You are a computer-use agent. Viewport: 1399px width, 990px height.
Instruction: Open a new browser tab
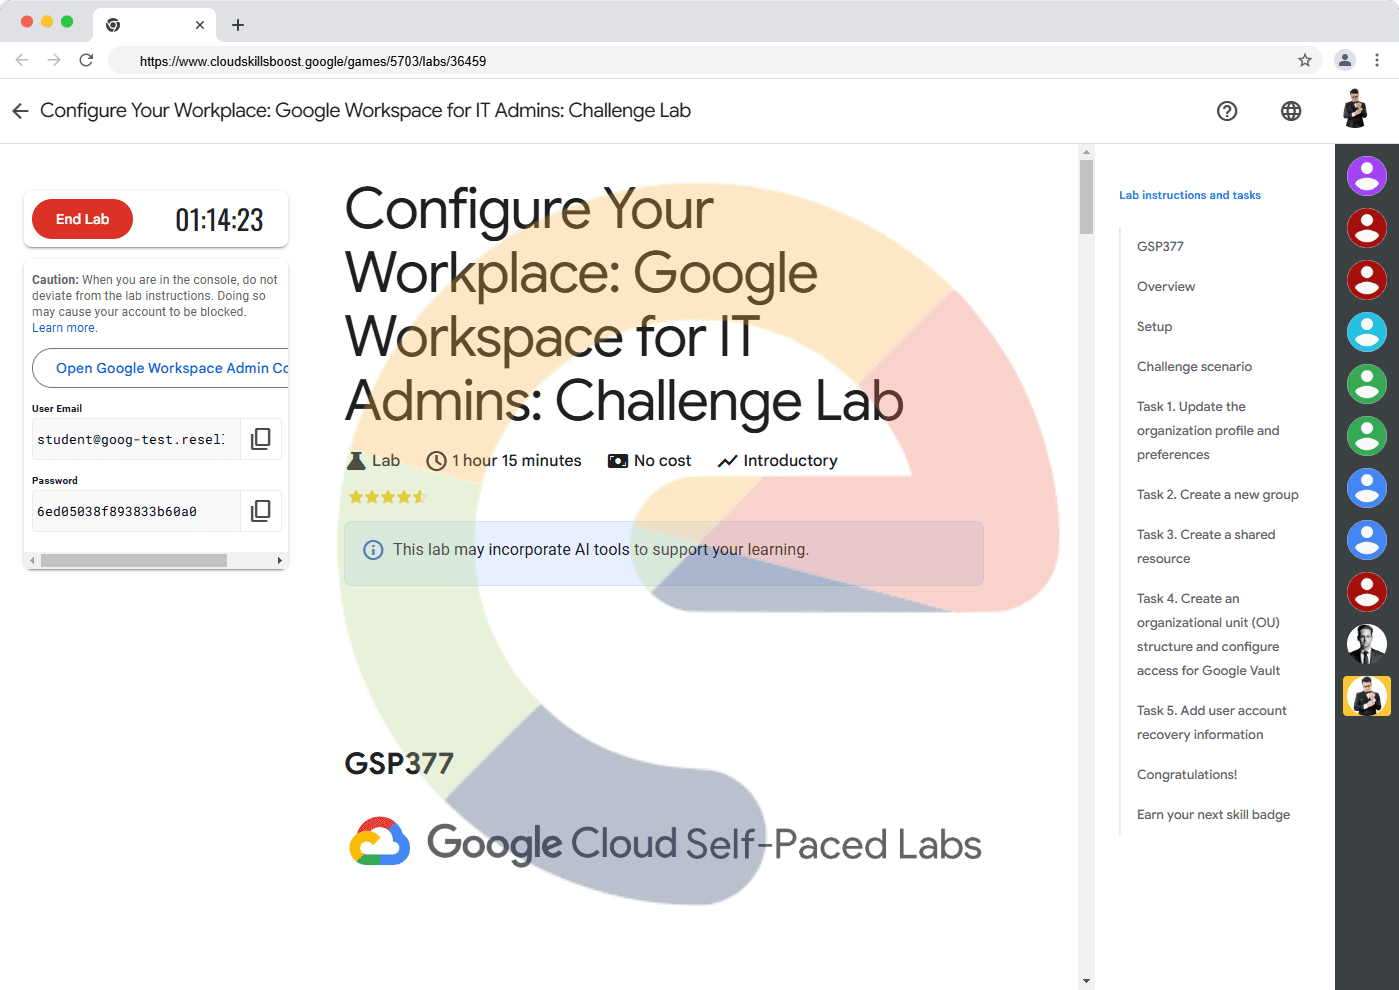coord(238,25)
